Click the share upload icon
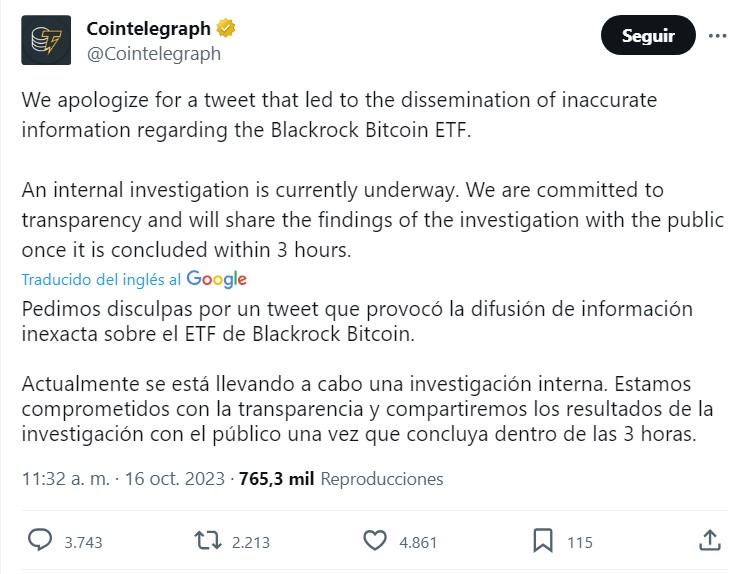Image resolution: width=748 pixels, height=574 pixels. pos(709,541)
